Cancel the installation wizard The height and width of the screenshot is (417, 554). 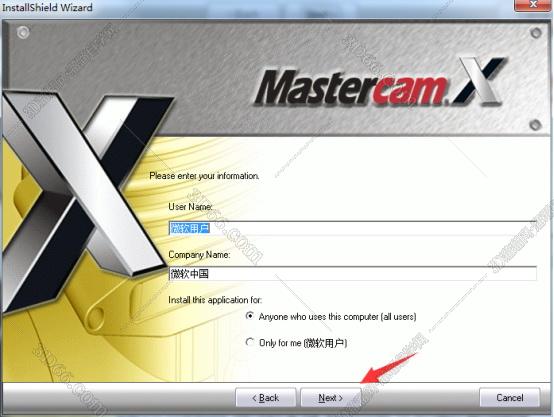click(x=509, y=398)
